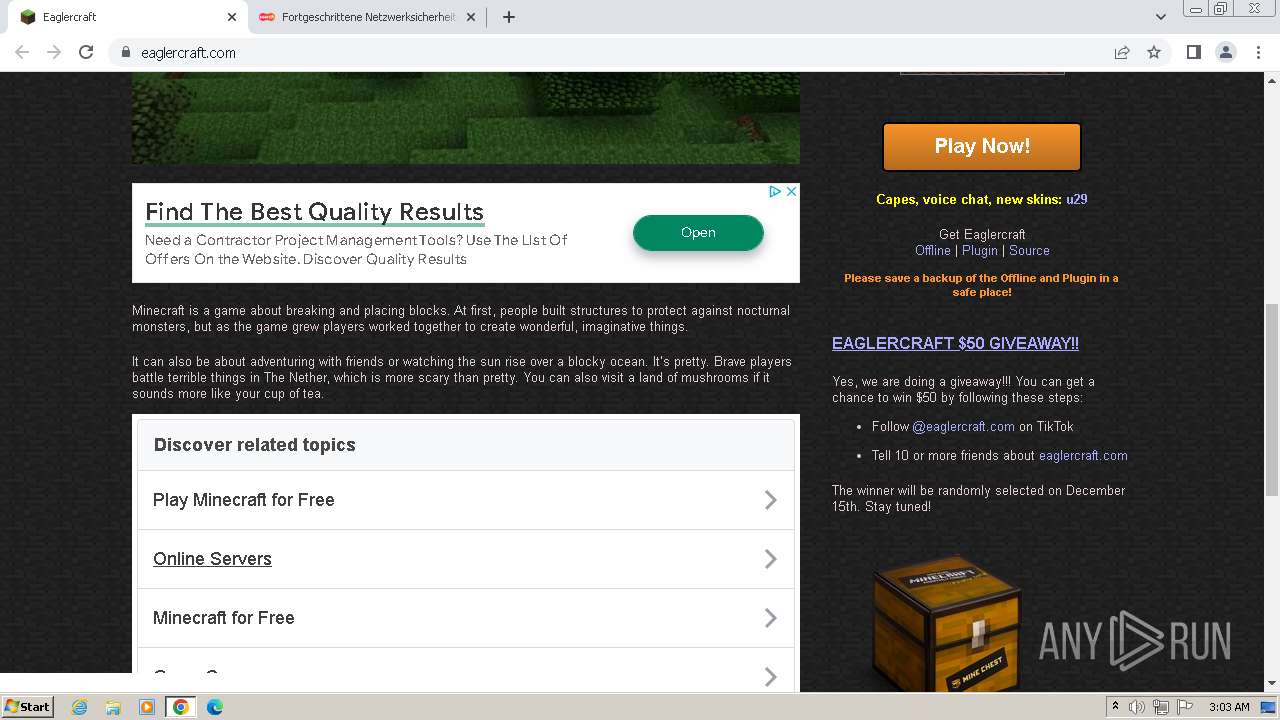Click the orange Play Now! button

(x=982, y=147)
